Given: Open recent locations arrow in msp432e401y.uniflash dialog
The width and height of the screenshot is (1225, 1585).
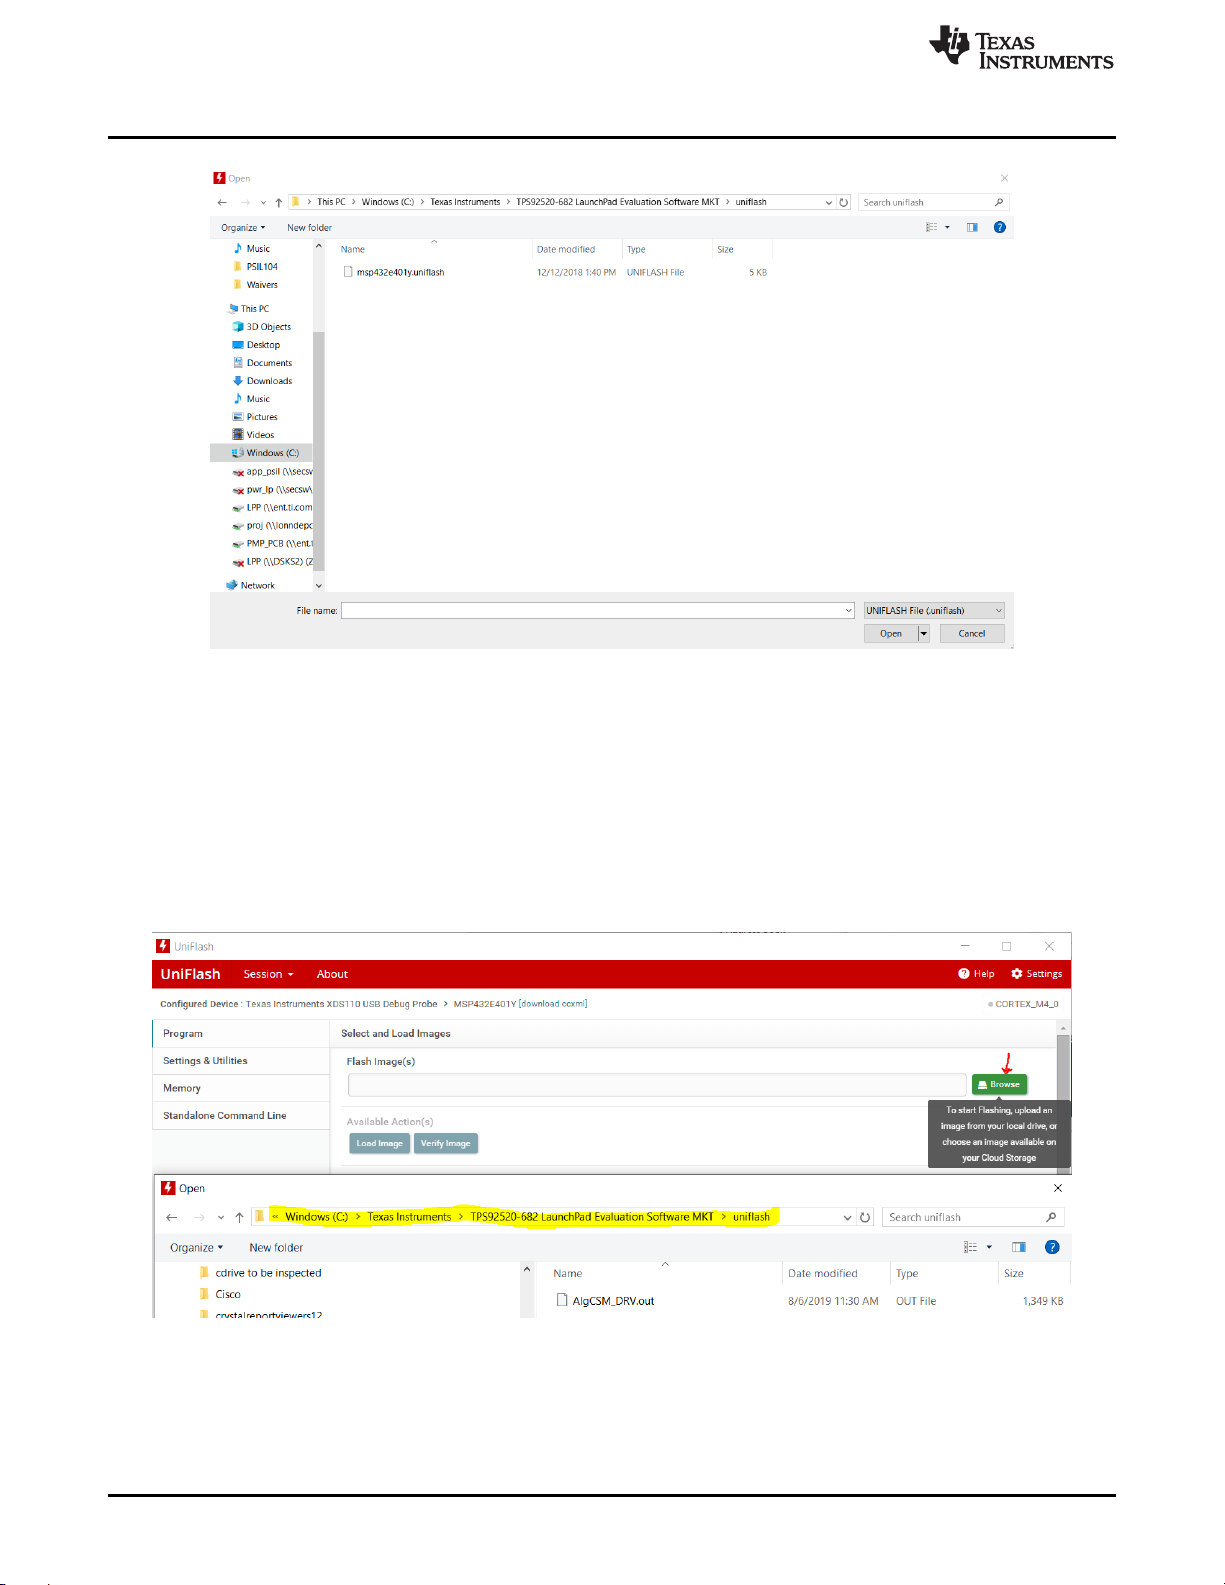Looking at the screenshot, I should pyautogui.click(x=263, y=202).
